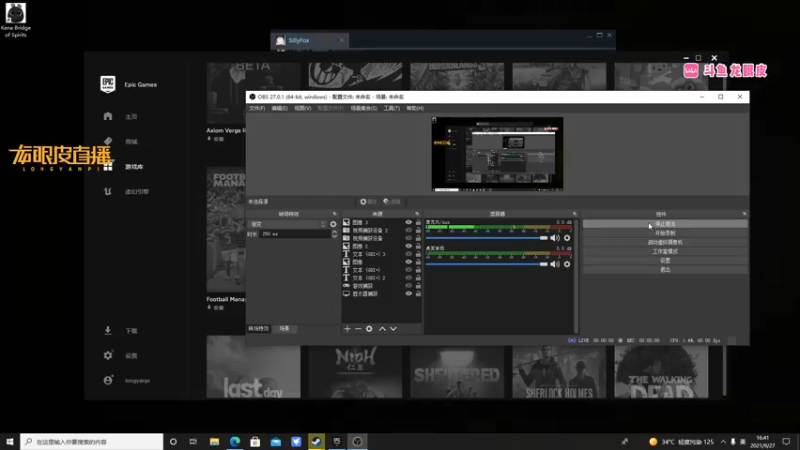Switch to the 场景 tab

(x=284, y=329)
